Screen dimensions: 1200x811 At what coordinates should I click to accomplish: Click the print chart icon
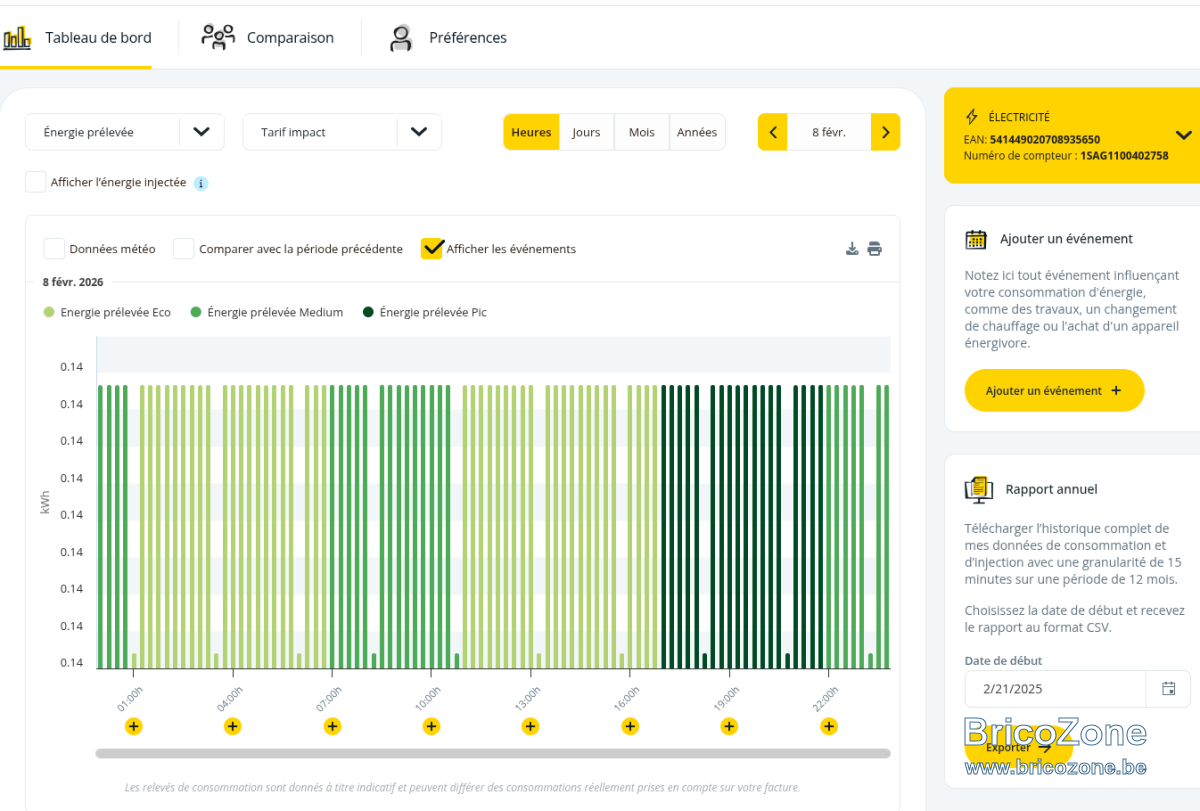coord(874,249)
